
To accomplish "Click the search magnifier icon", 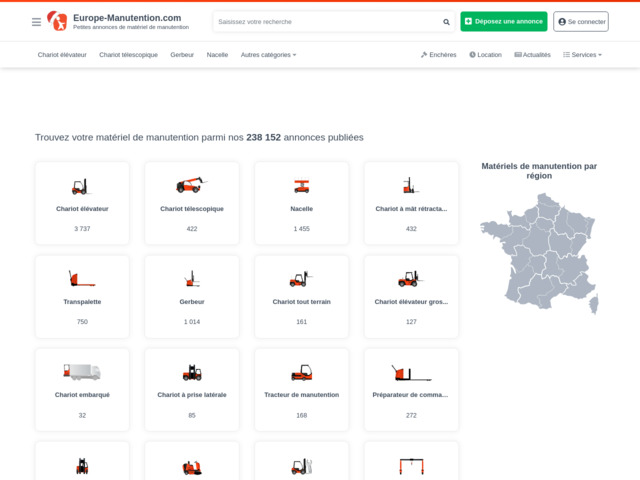I will [446, 21].
